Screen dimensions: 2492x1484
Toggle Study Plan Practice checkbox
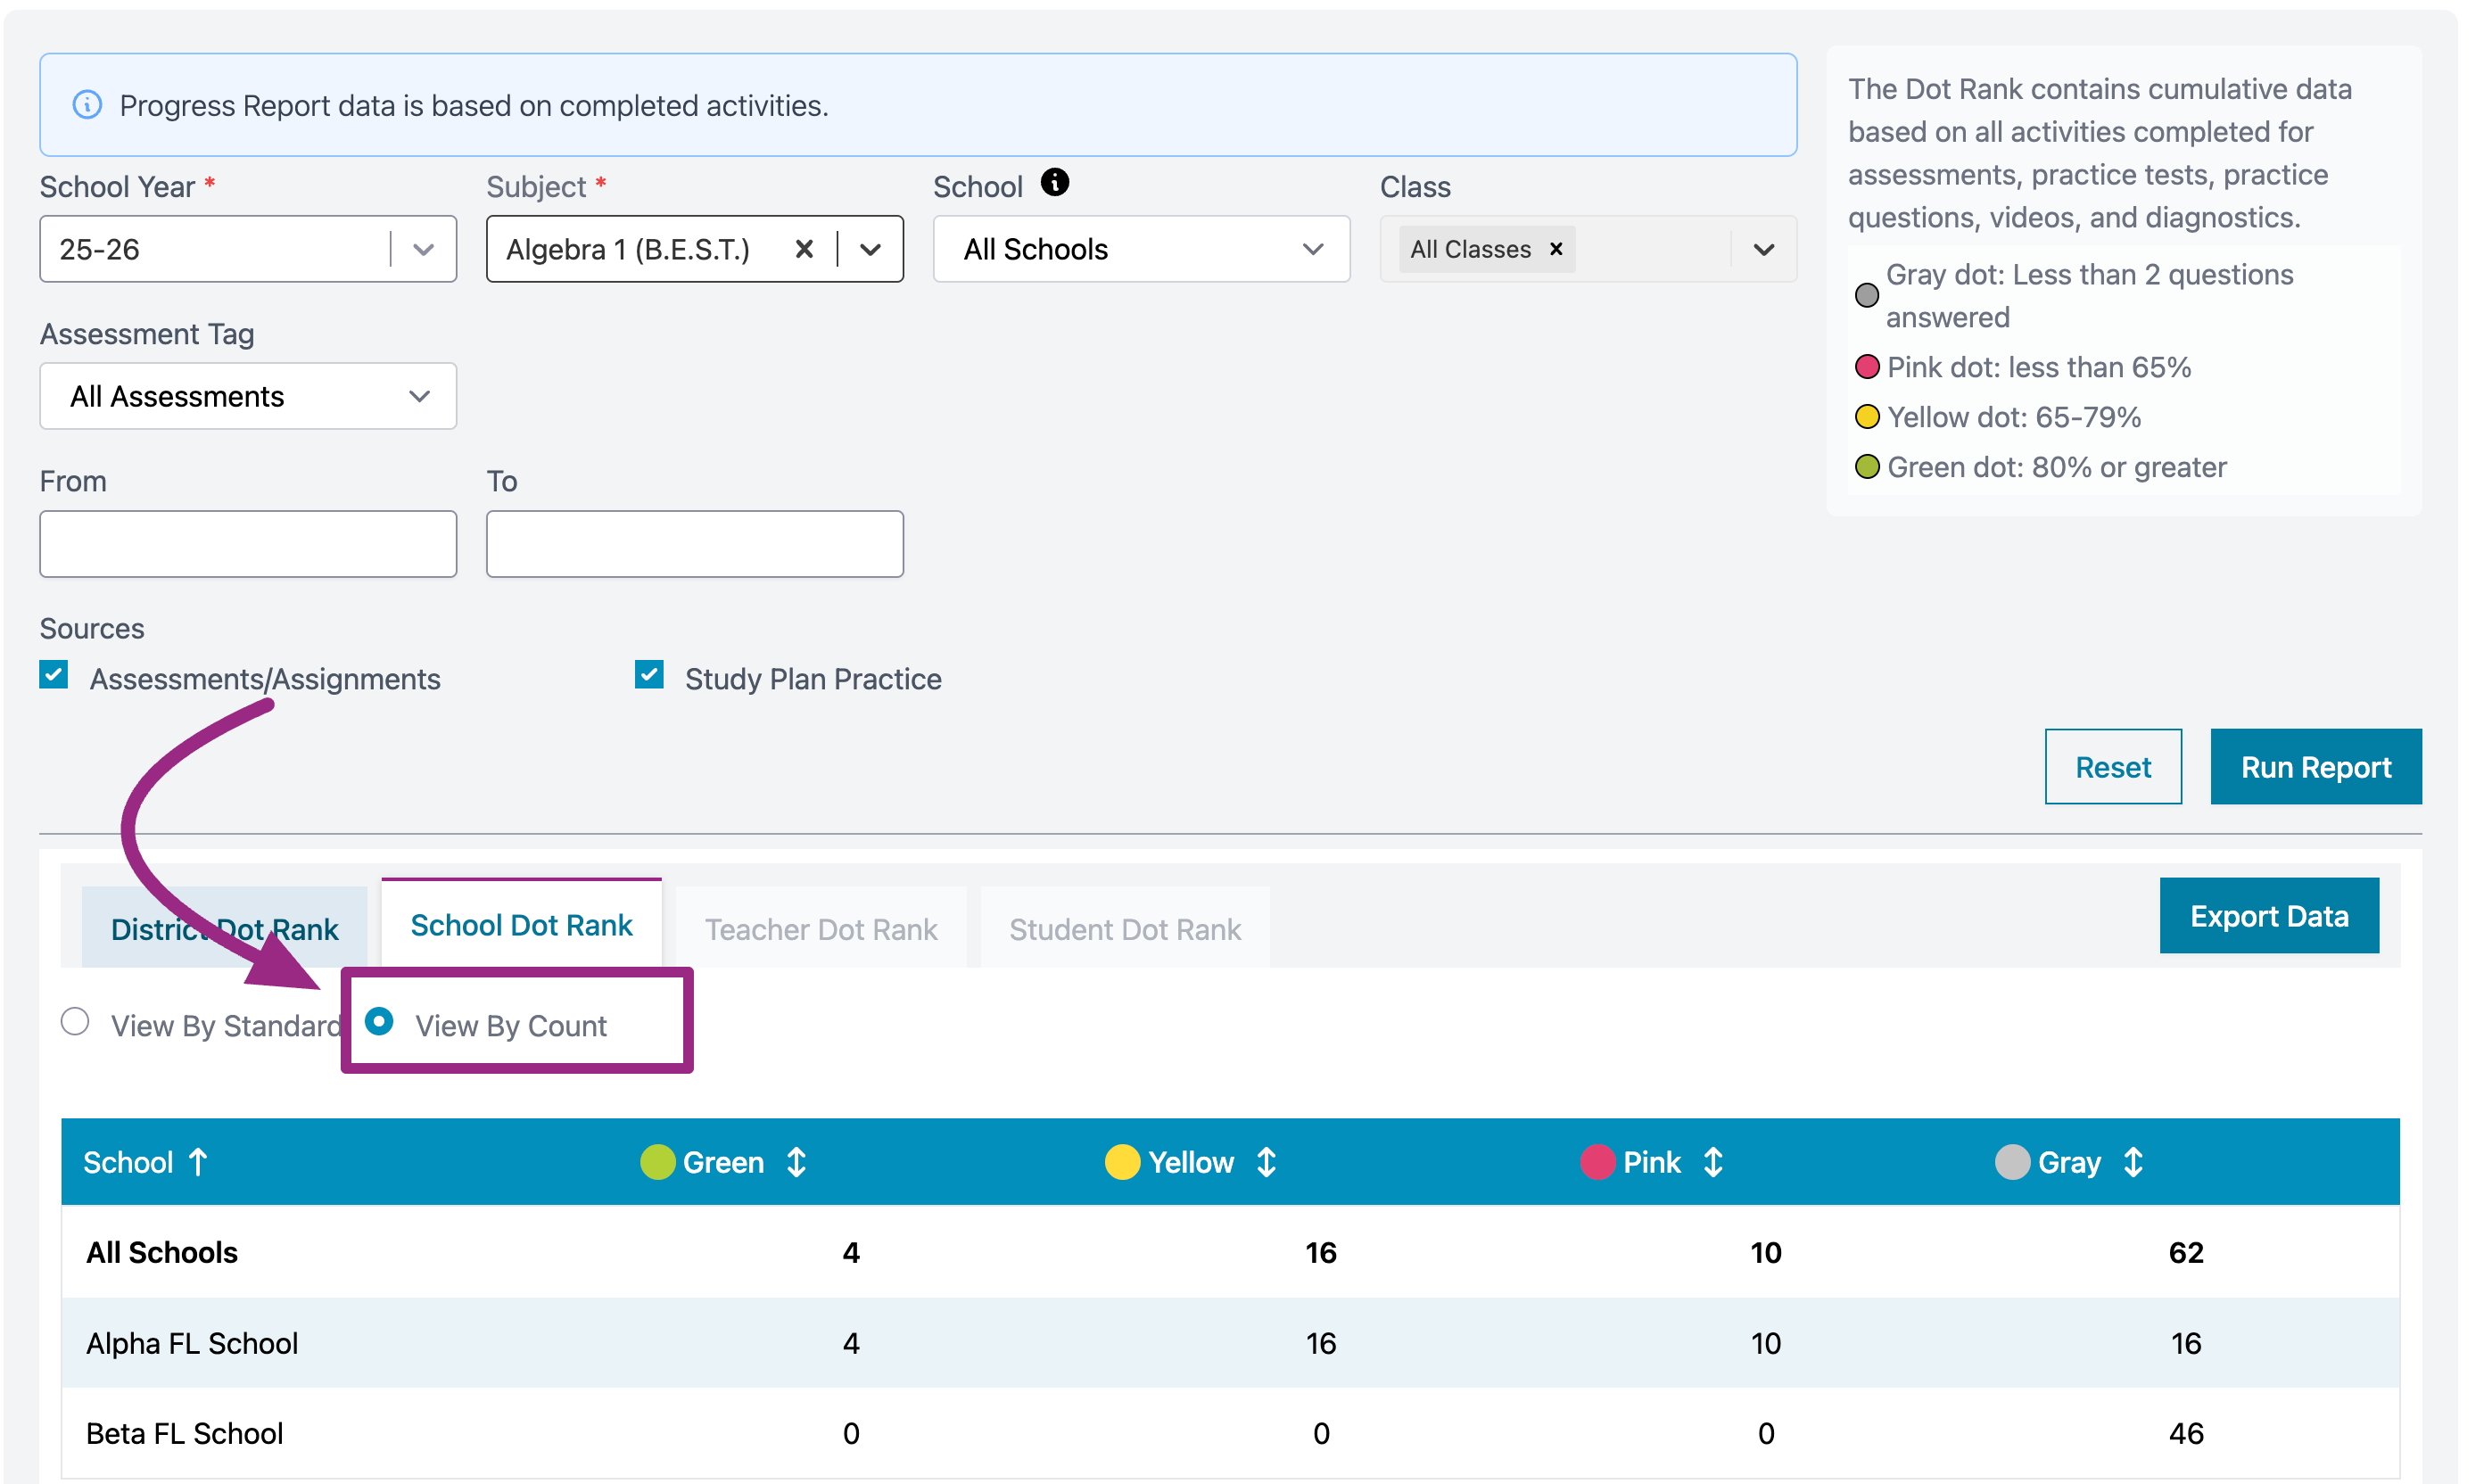(x=649, y=675)
